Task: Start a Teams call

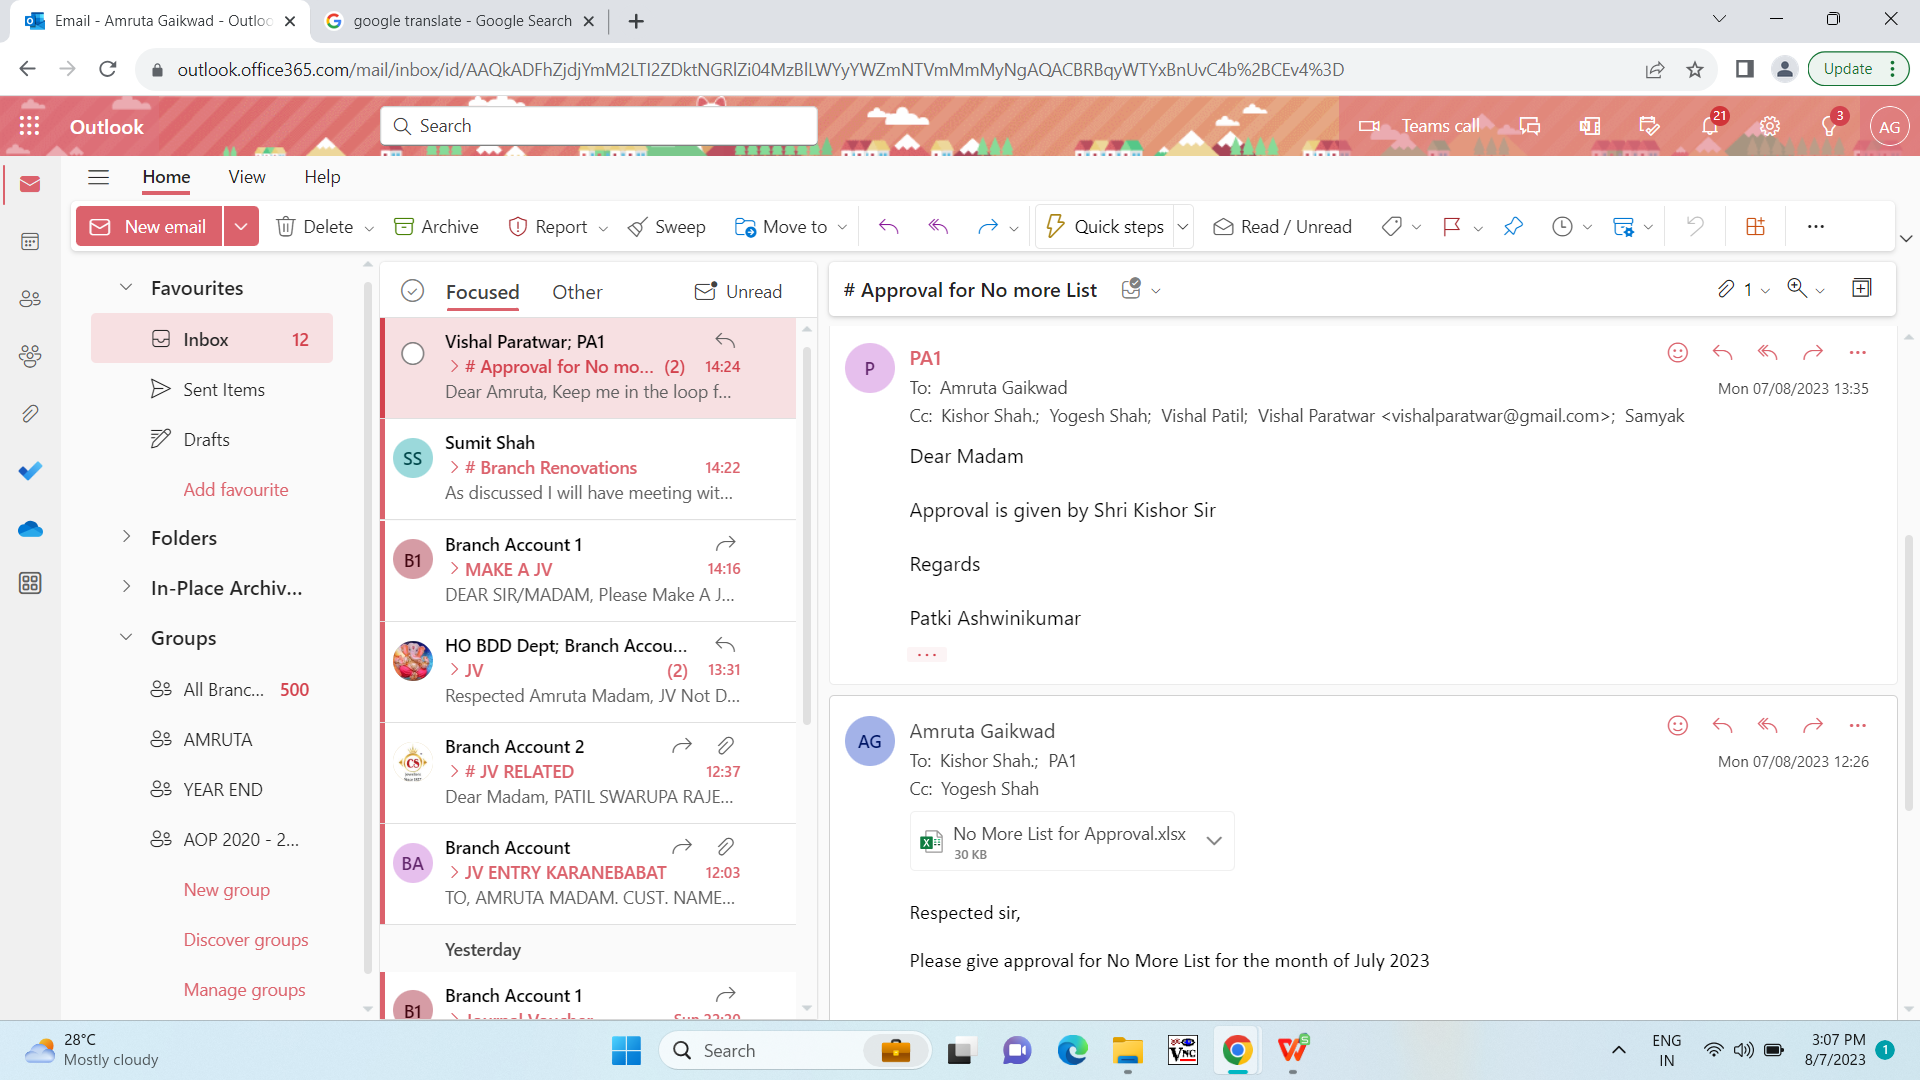Action: coord(1419,126)
